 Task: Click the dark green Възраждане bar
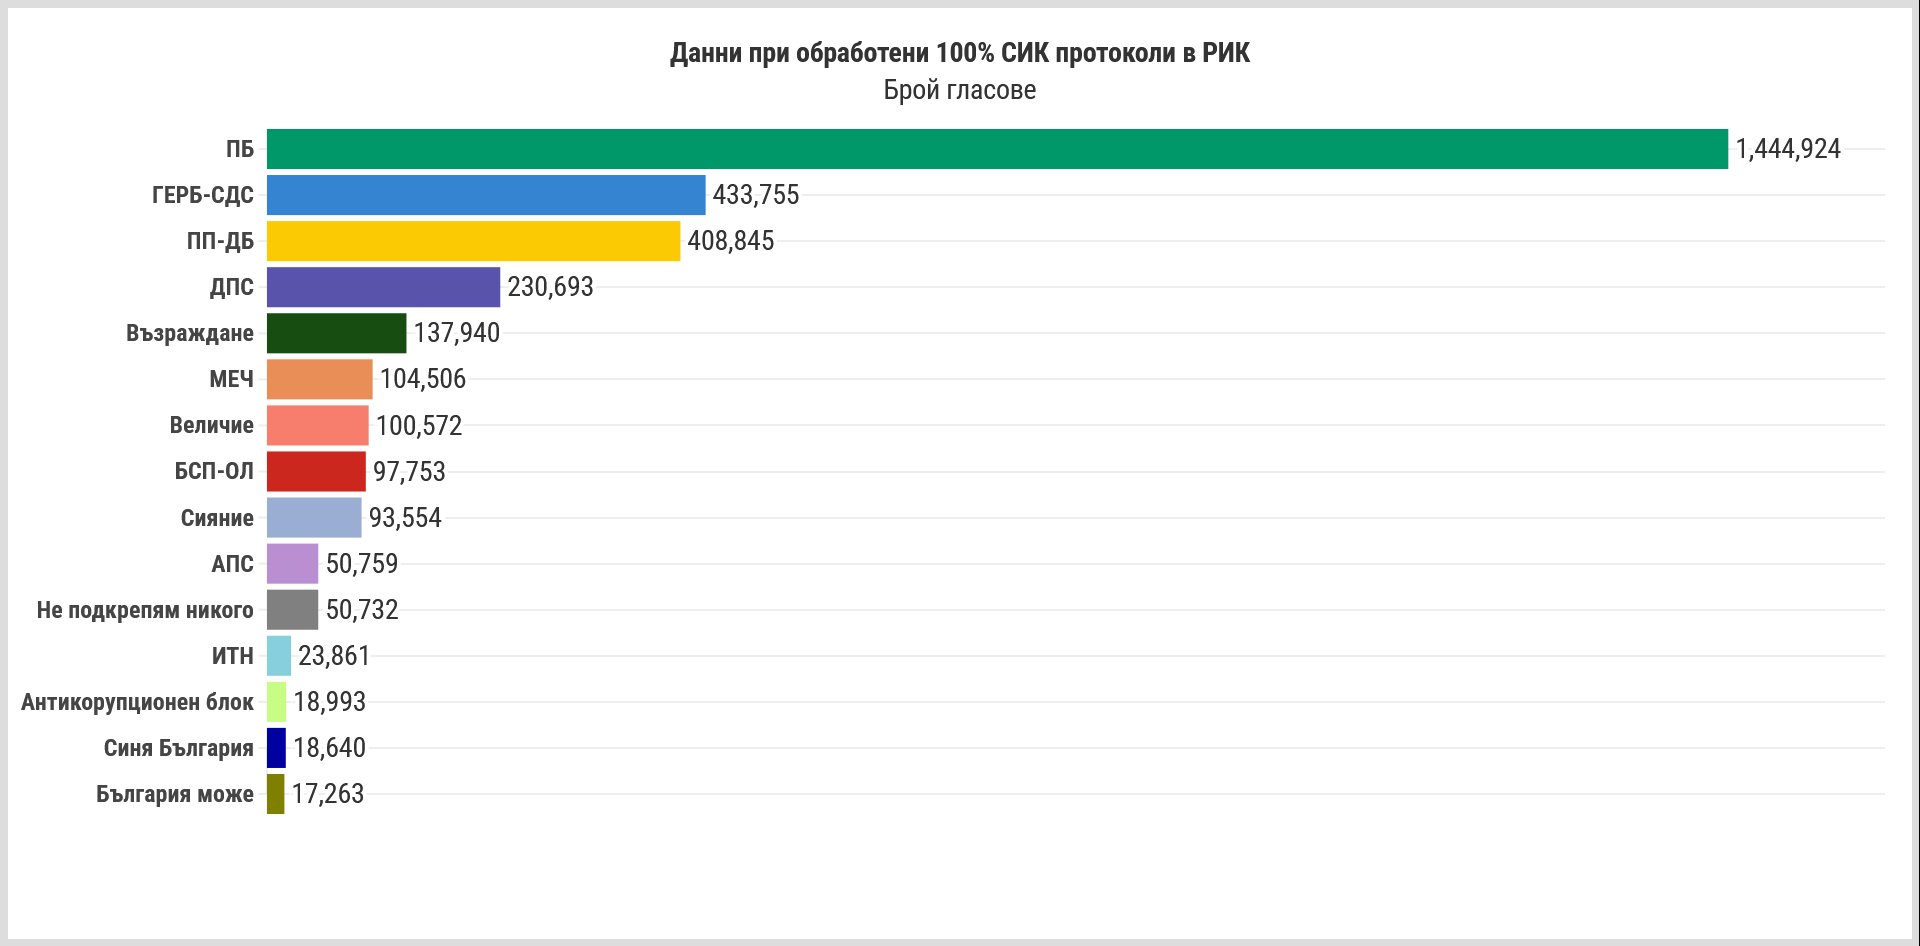click(x=337, y=333)
